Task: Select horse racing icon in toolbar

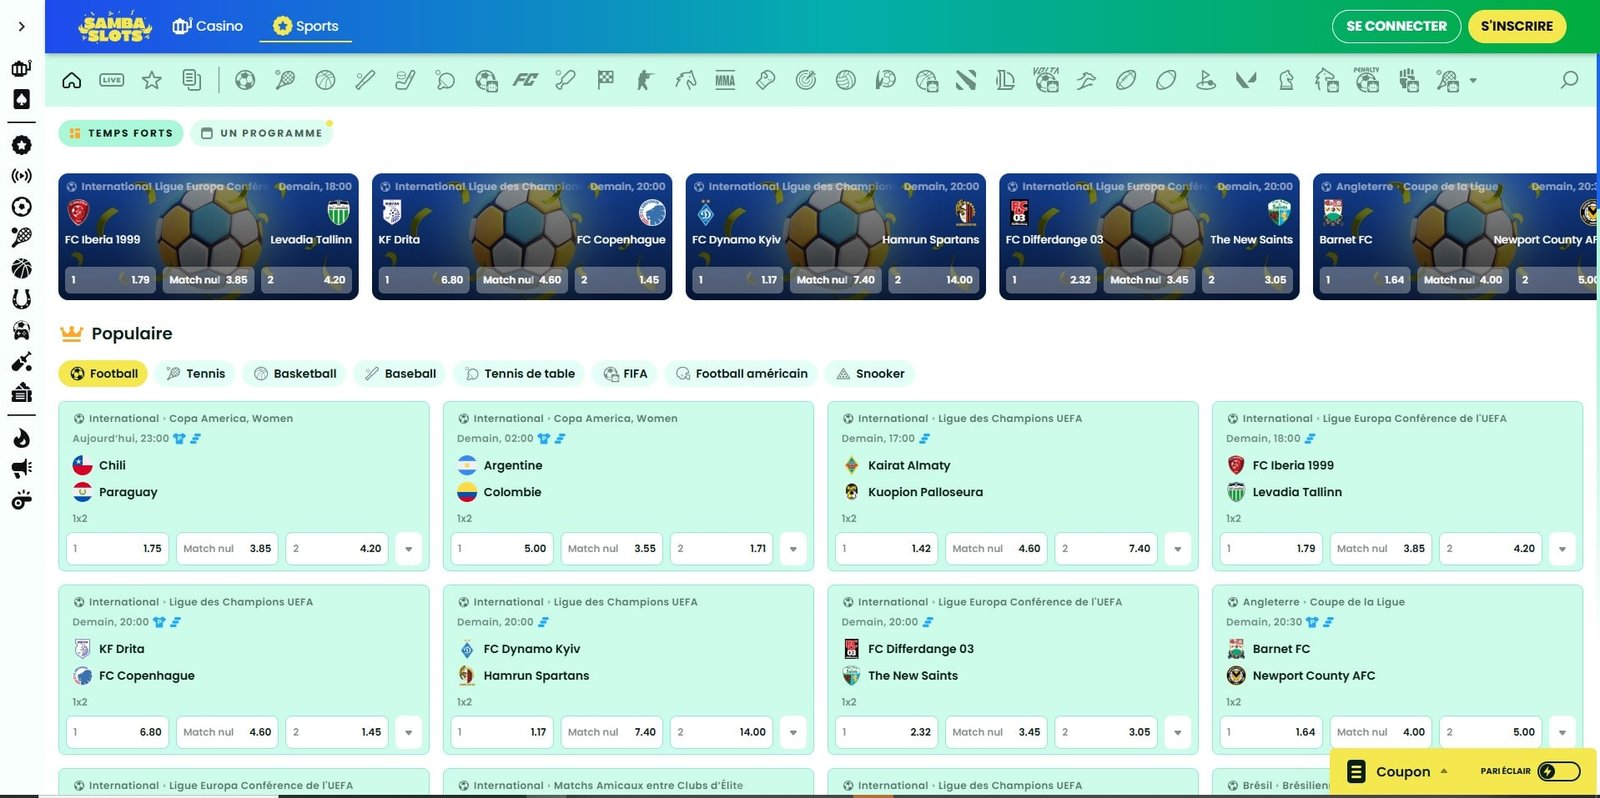Action: 685,80
